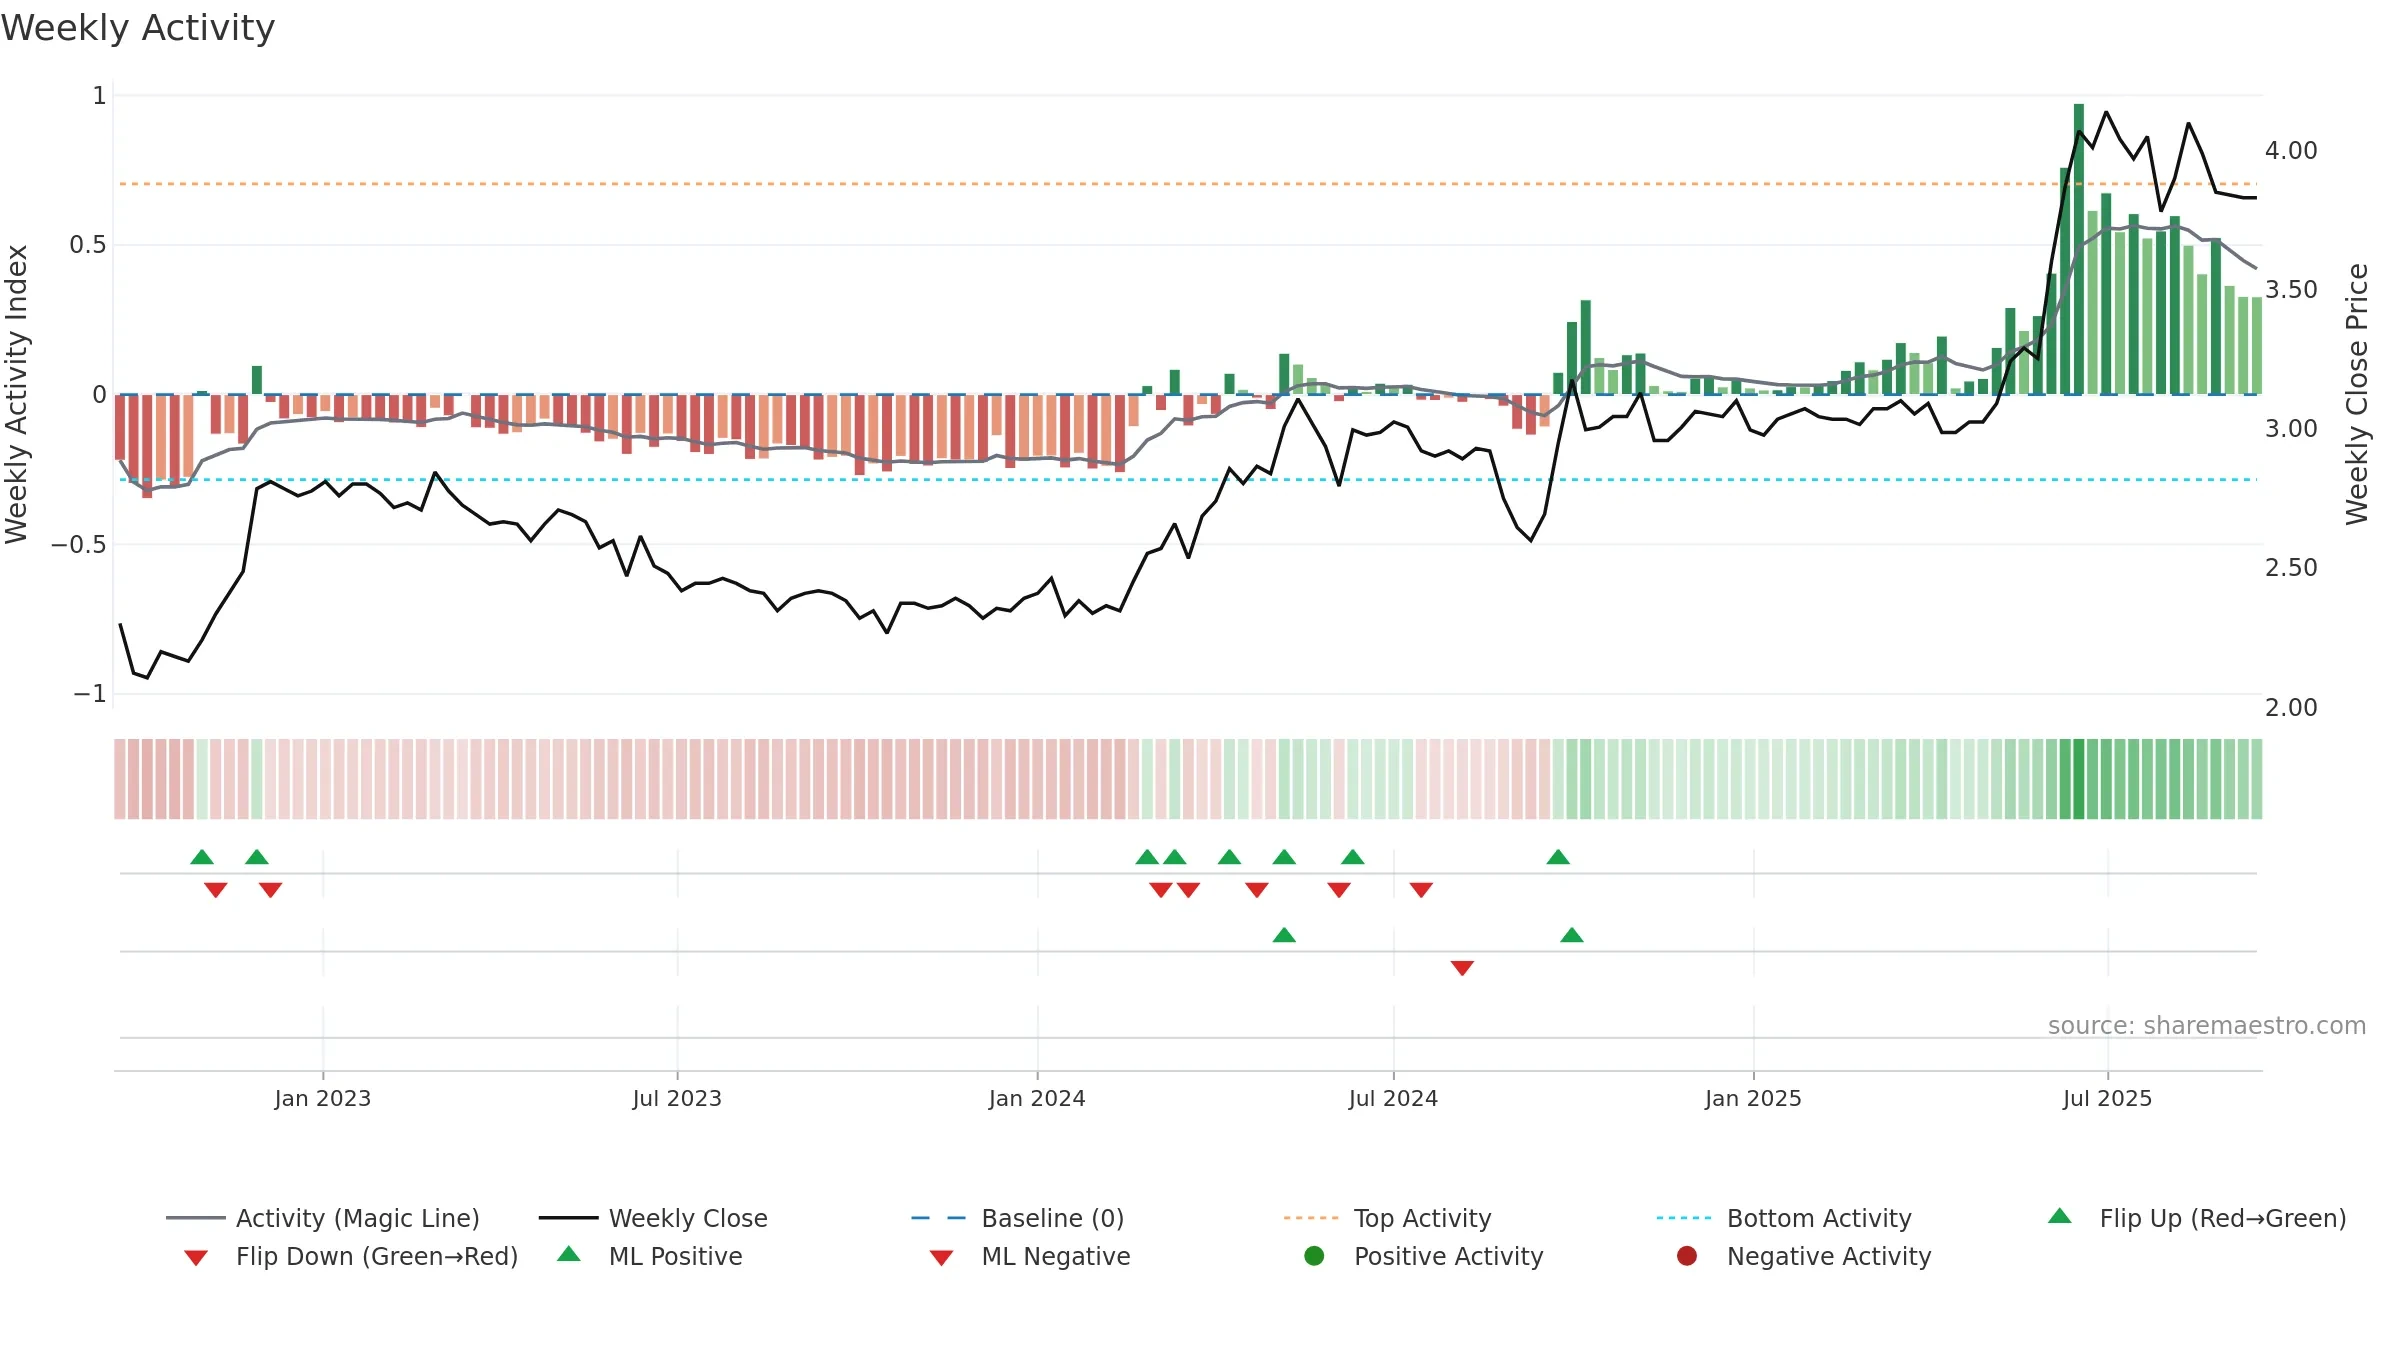The width and height of the screenshot is (2400, 1350).
Task: Toggle the Weekly Close legend entry
Action: coord(653,1218)
